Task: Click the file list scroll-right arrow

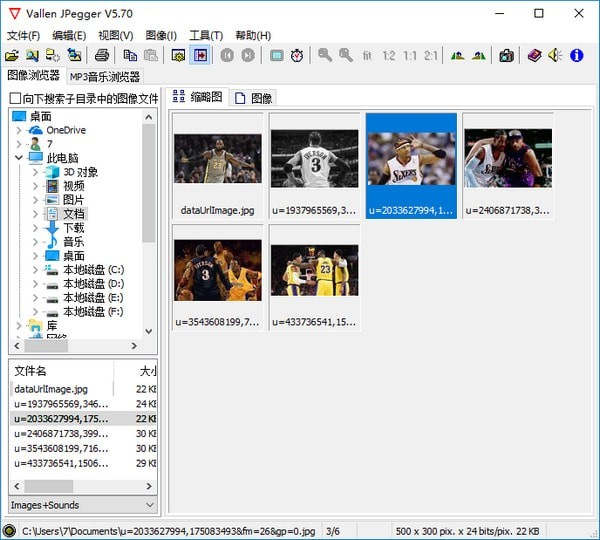Action: pyautogui.click(x=149, y=486)
